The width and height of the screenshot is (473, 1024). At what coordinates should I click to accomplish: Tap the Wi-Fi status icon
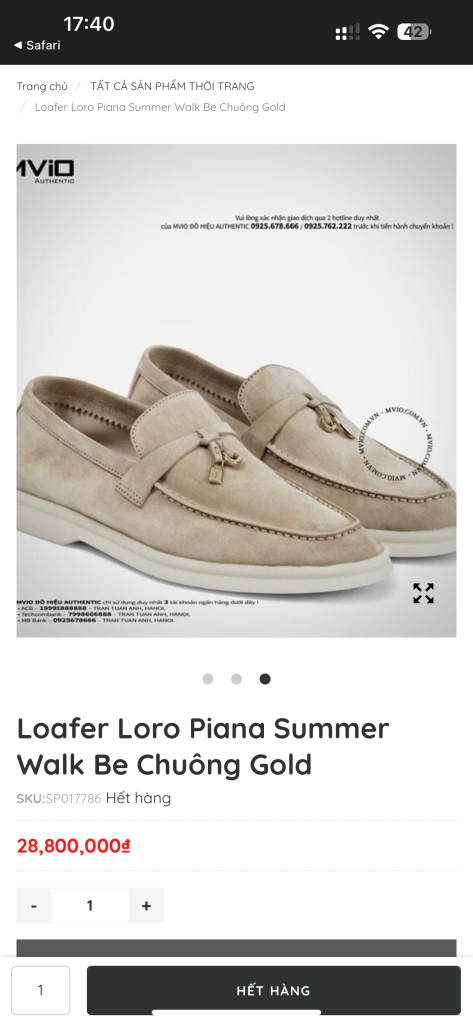point(378,31)
